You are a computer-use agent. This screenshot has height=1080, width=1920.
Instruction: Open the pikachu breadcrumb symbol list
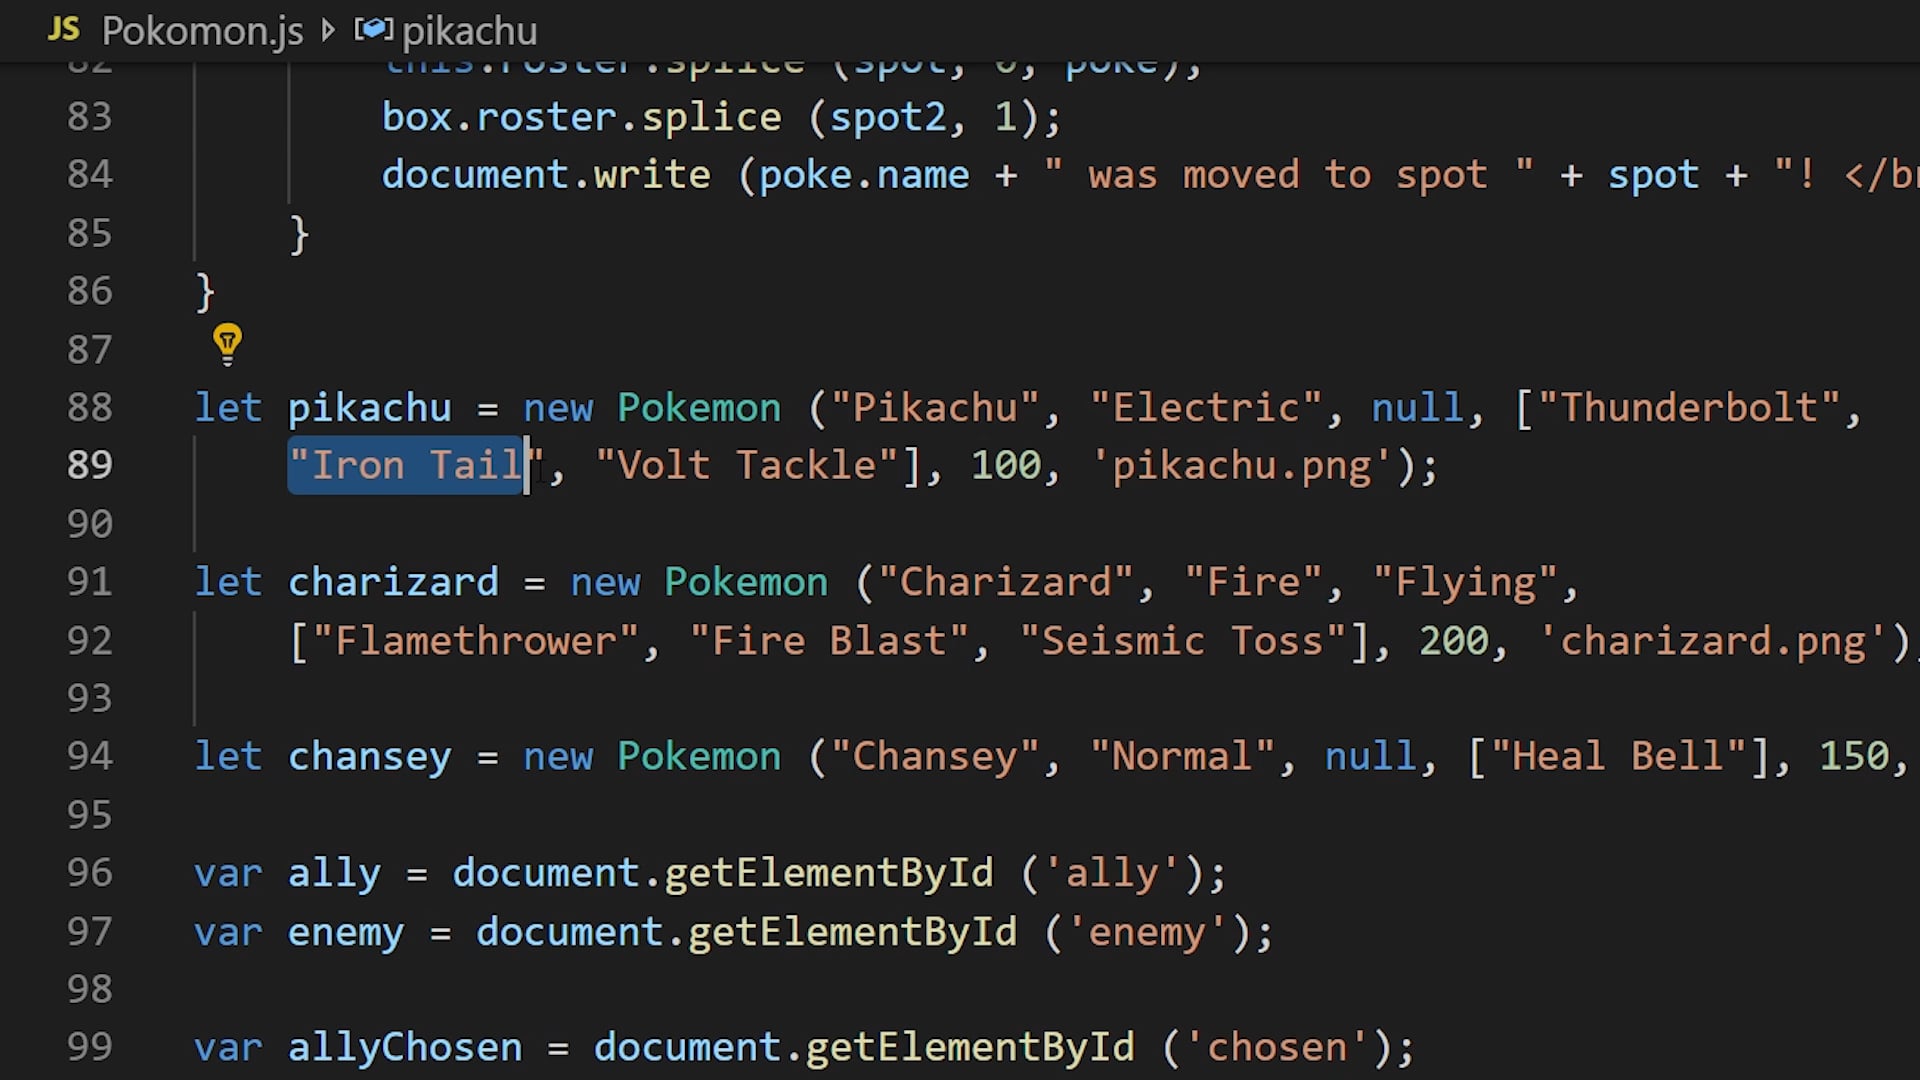(x=469, y=30)
